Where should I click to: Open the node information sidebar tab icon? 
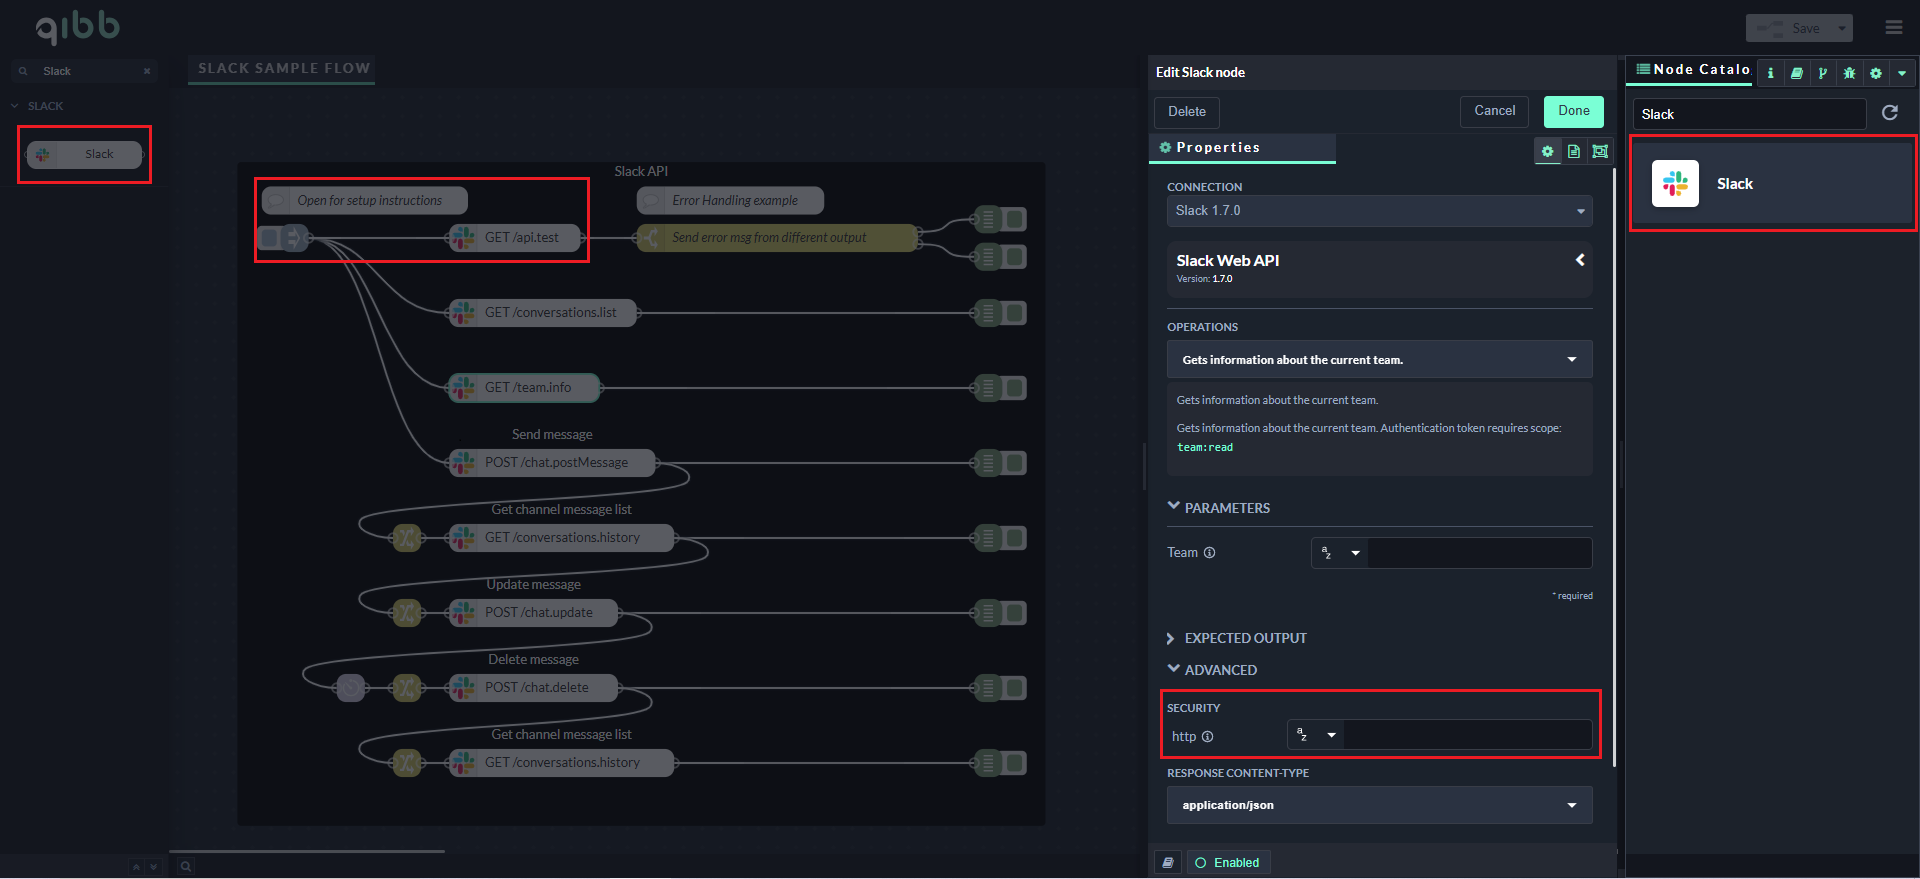pos(1770,73)
